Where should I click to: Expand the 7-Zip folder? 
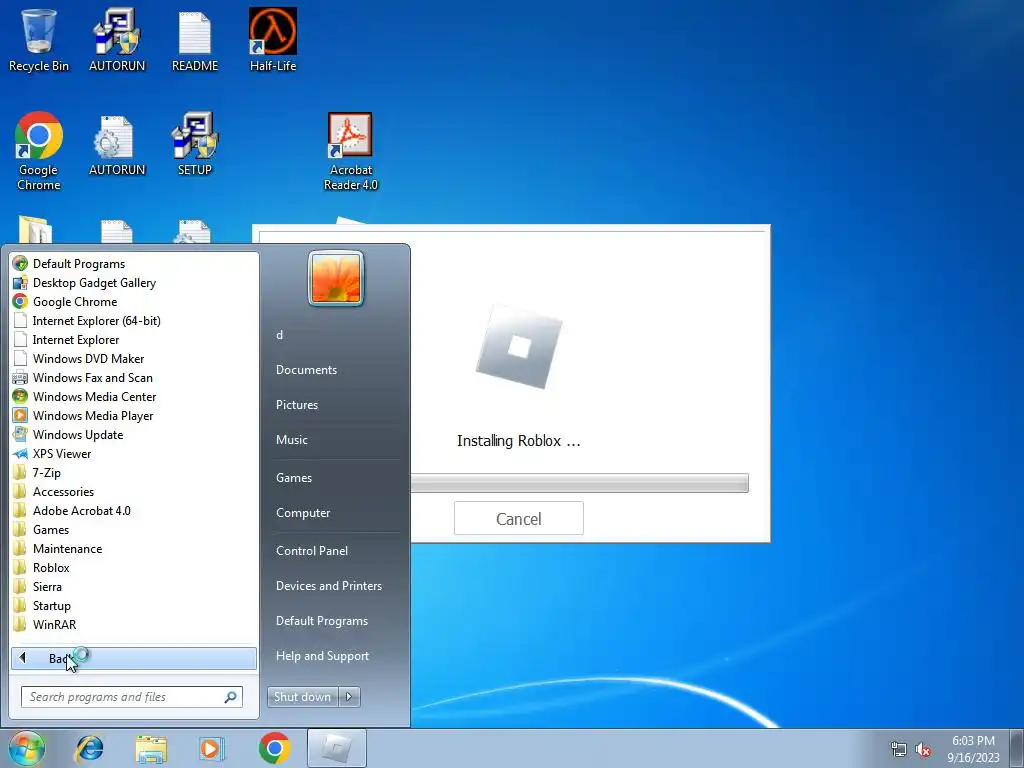134,472
